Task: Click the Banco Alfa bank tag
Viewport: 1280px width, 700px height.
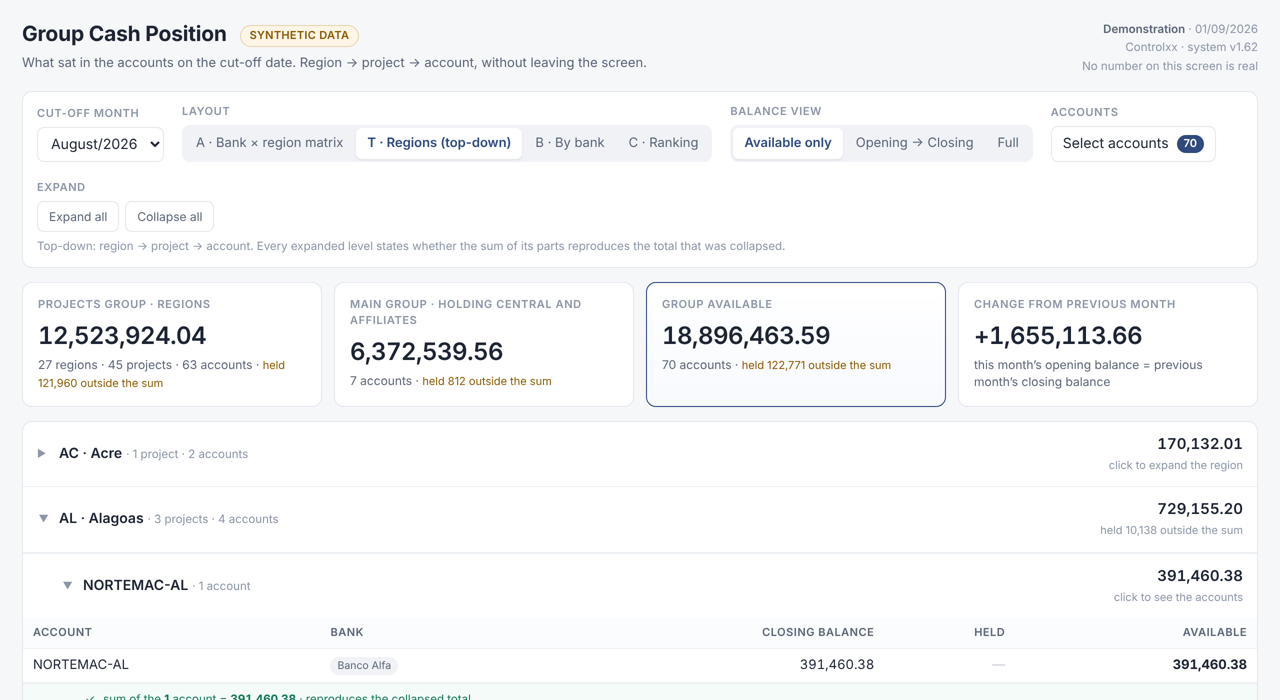Action: pyautogui.click(x=364, y=665)
